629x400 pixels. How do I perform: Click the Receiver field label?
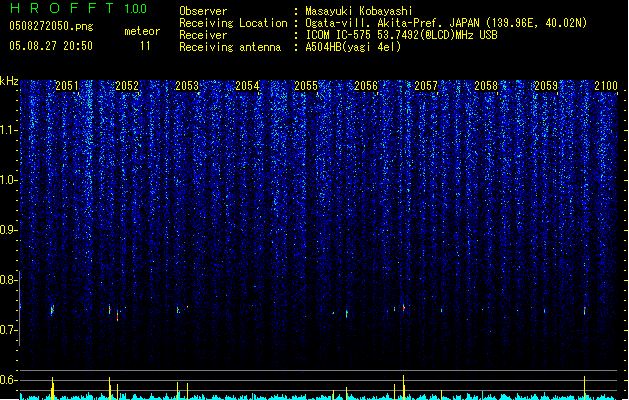click(x=203, y=35)
